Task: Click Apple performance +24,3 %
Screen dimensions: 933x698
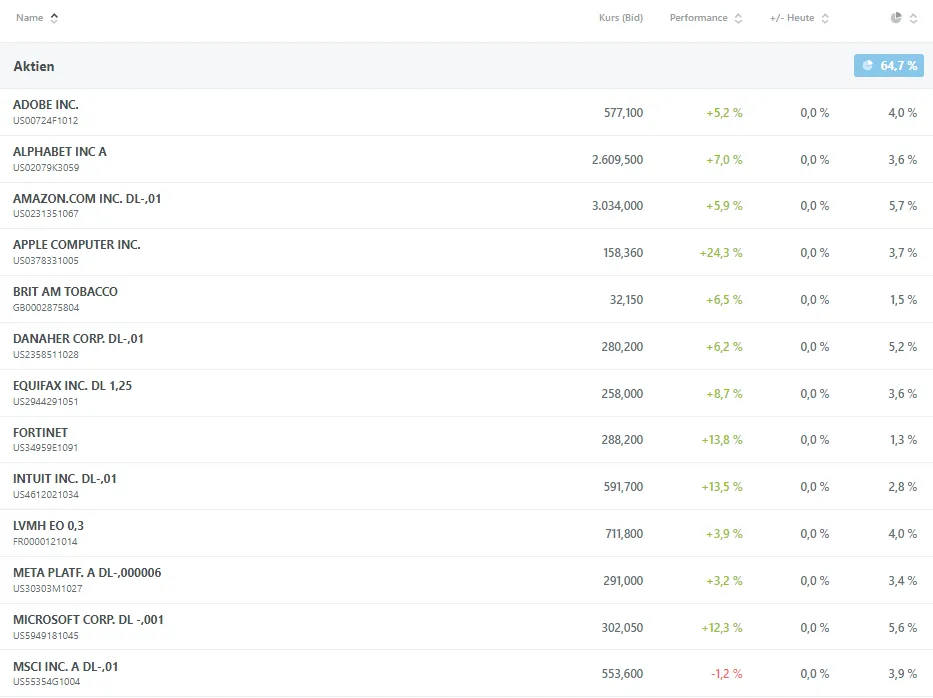Action: [721, 253]
